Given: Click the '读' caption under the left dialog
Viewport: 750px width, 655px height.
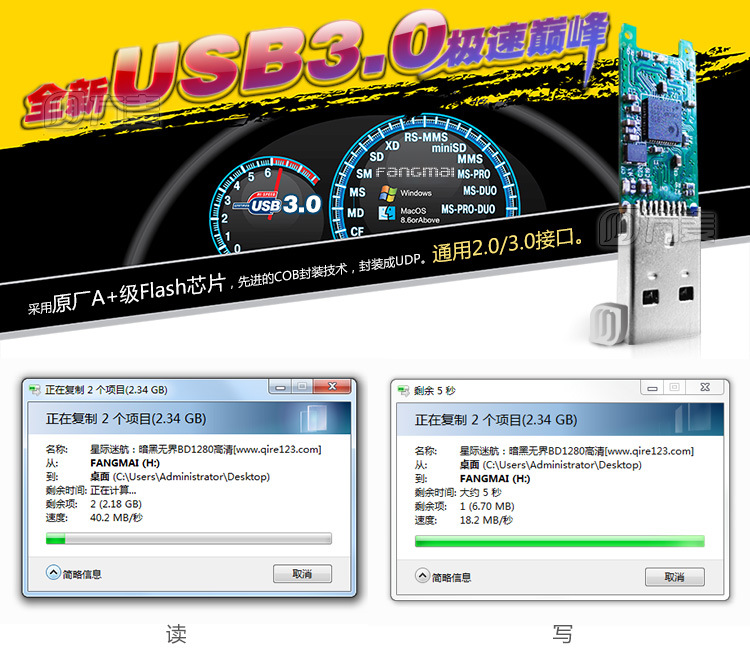Looking at the screenshot, I should coord(176,634).
